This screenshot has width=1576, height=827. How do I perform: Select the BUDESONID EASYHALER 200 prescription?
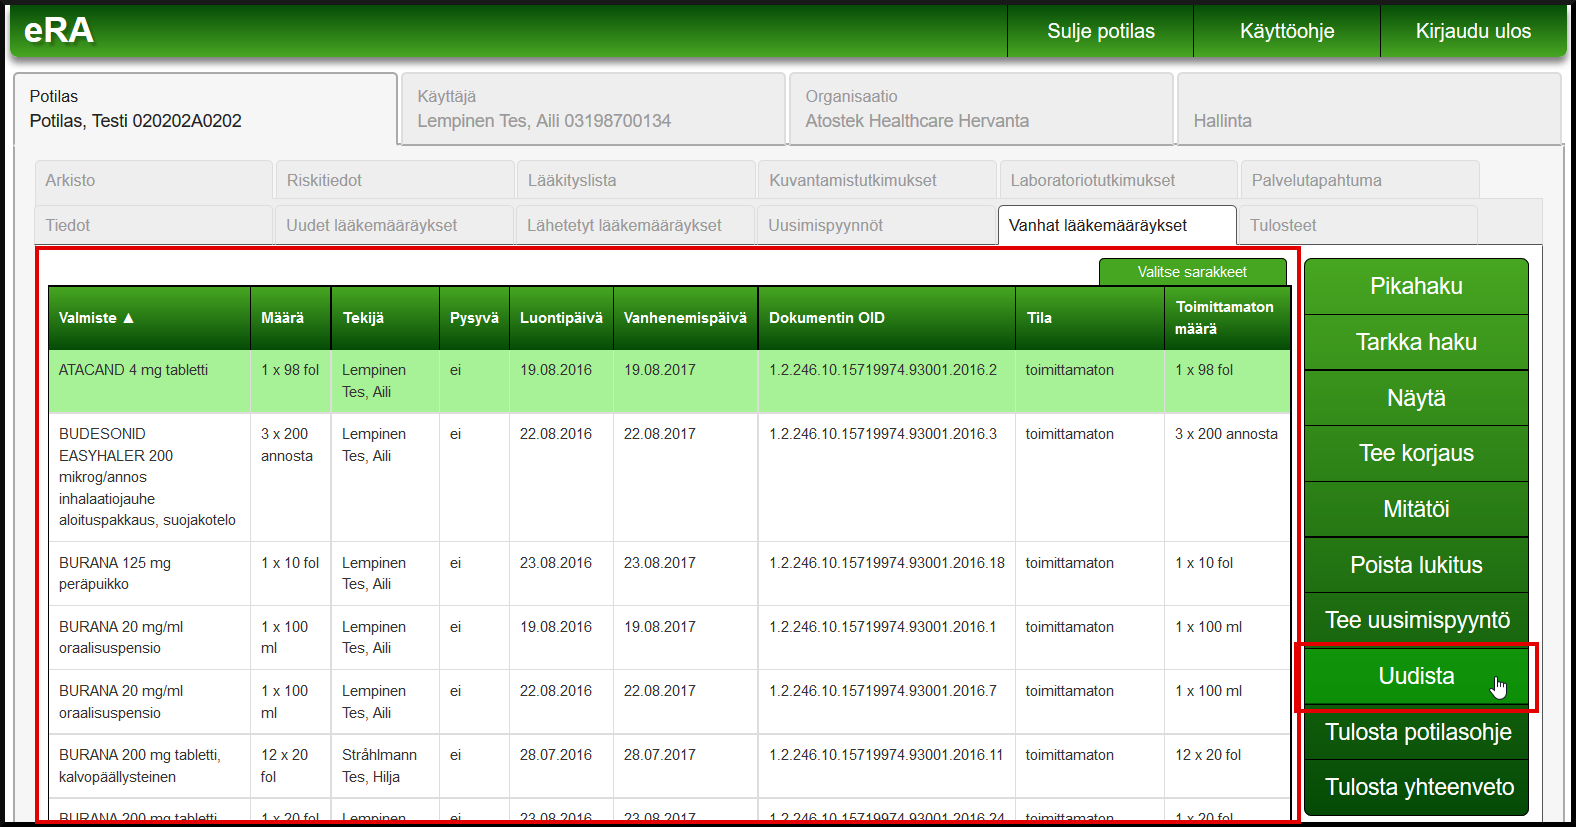point(669,477)
